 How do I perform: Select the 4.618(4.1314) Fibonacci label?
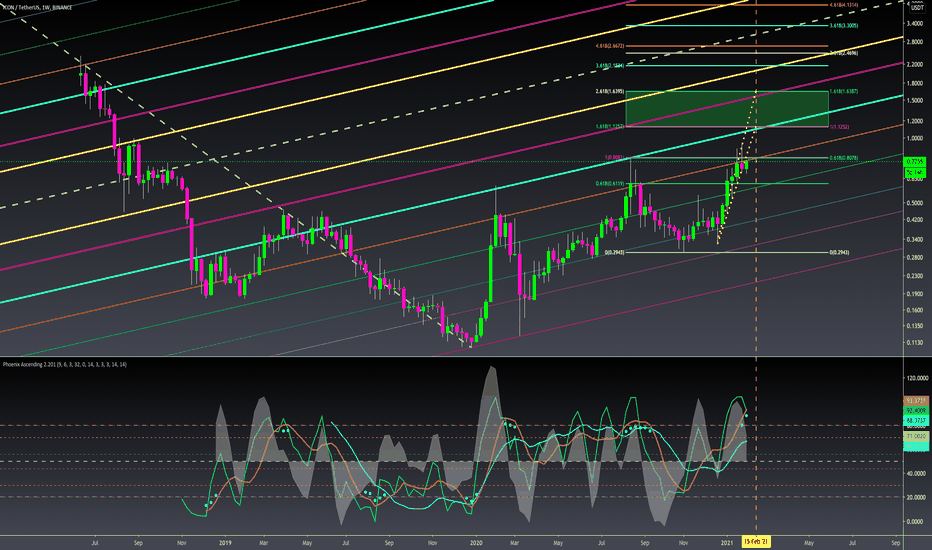tap(844, 5)
